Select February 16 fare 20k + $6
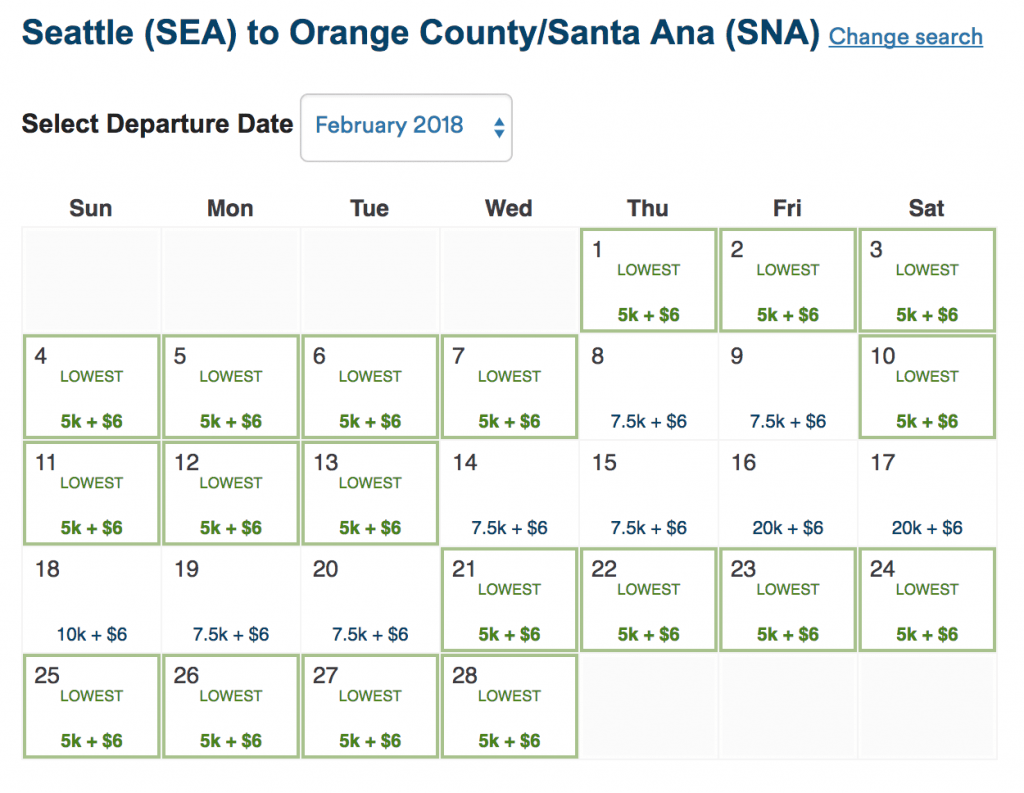The image size is (1024, 793). pyautogui.click(x=787, y=494)
